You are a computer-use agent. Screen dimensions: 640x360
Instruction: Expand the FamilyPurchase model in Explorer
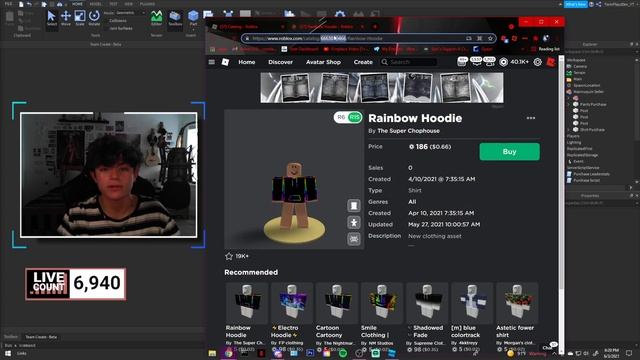[569, 104]
